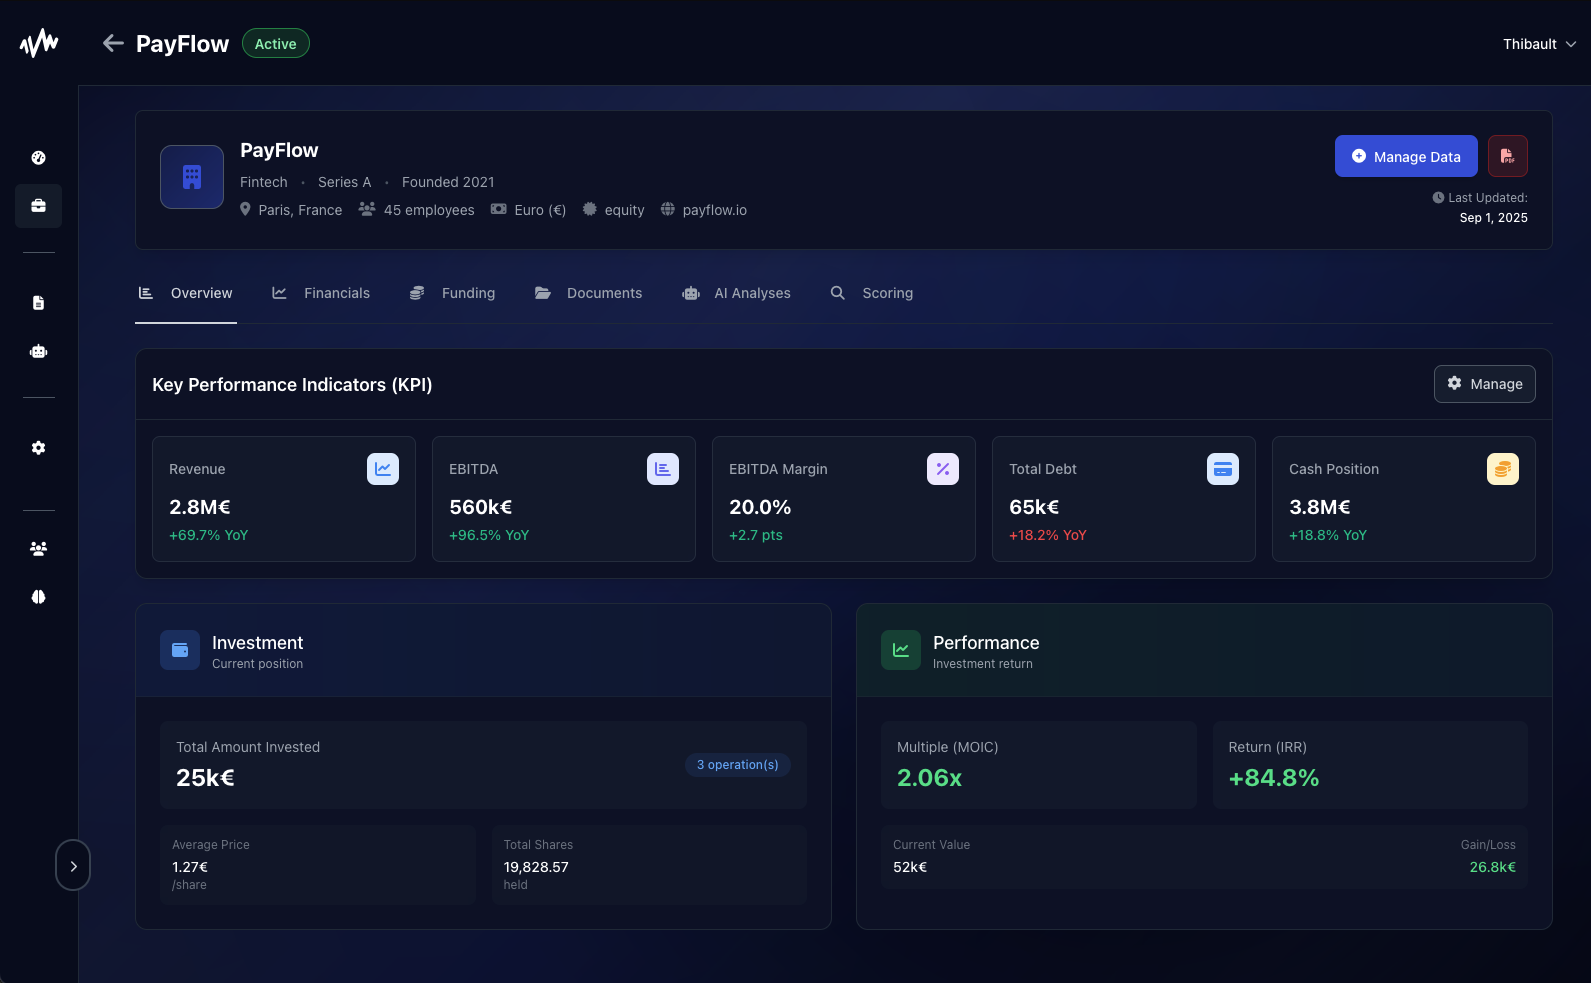Switch to the Financials tab
The image size is (1591, 983).
(321, 293)
